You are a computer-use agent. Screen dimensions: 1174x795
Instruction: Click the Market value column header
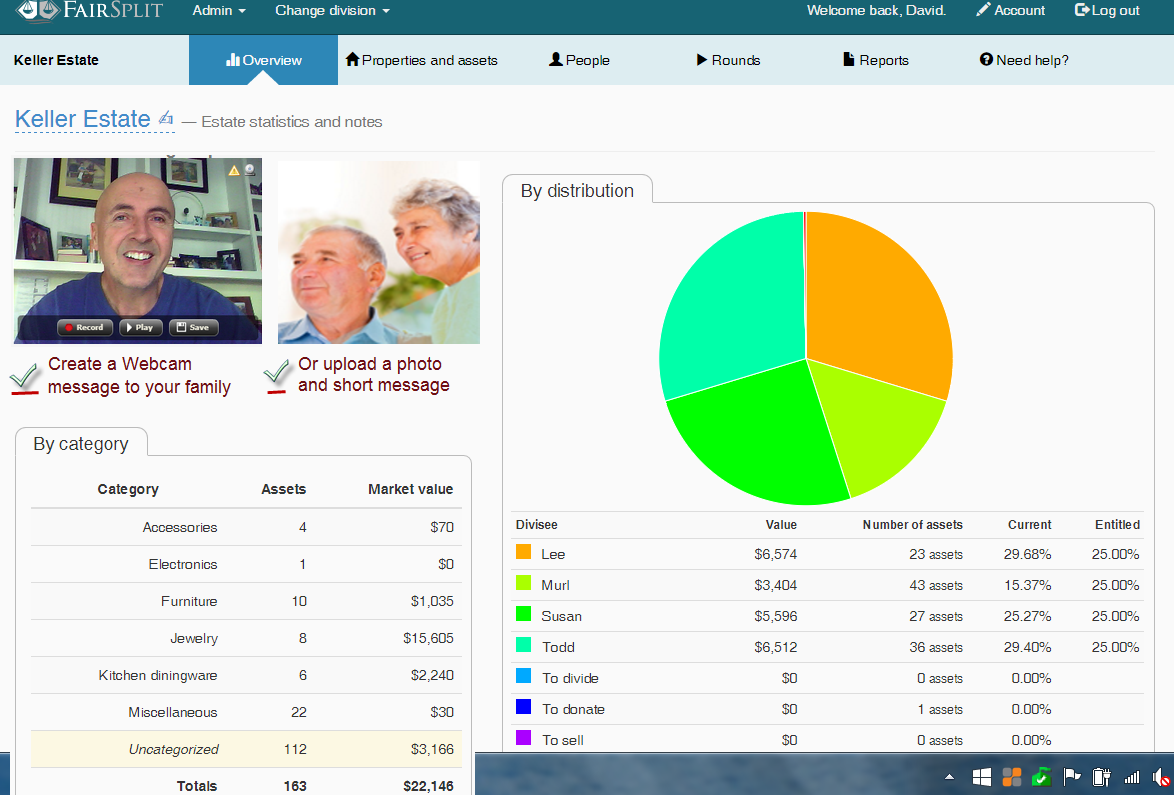410,489
